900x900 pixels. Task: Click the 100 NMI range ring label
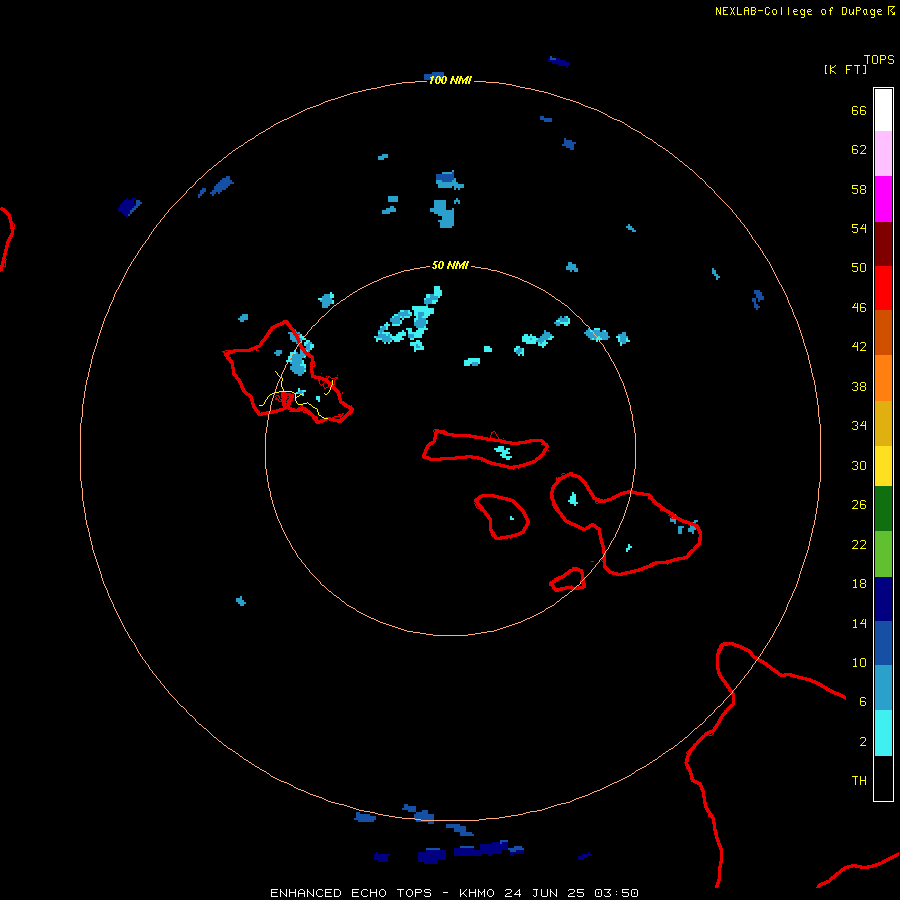450,80
